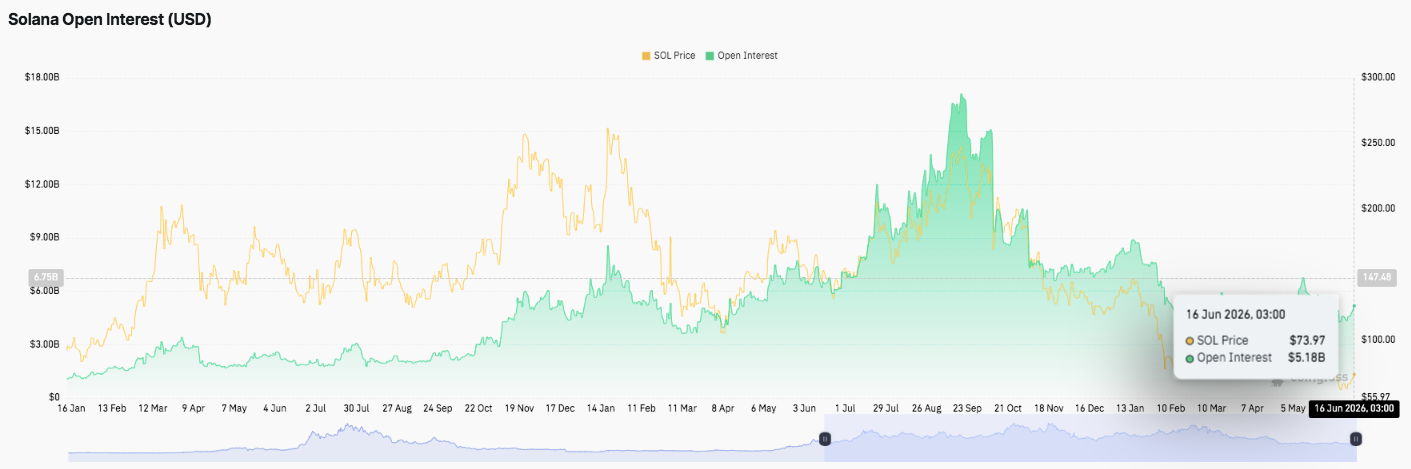Screen dimensions: 1411x469
Task: Click the 8 Apr x-axis date label
Action: (722, 409)
